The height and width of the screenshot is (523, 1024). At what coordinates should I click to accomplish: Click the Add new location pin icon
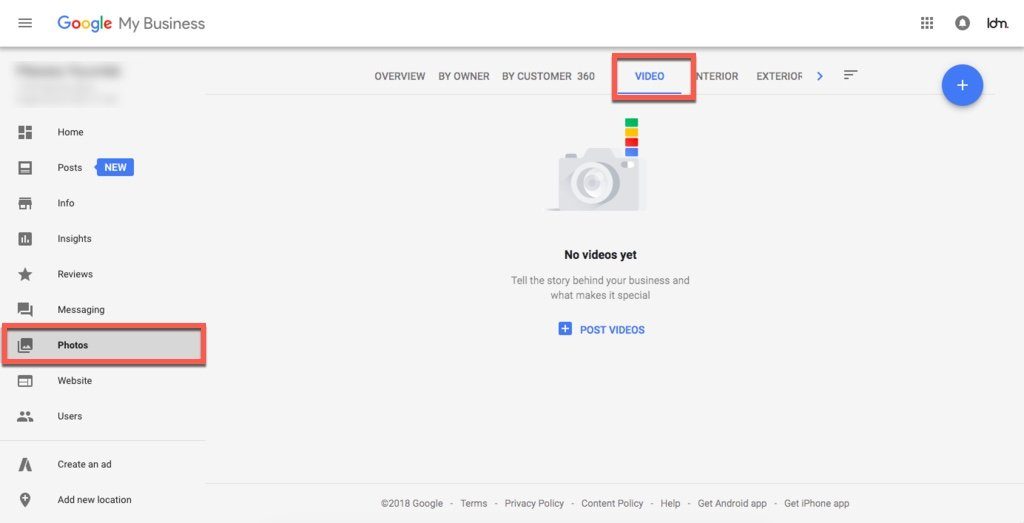coord(25,500)
